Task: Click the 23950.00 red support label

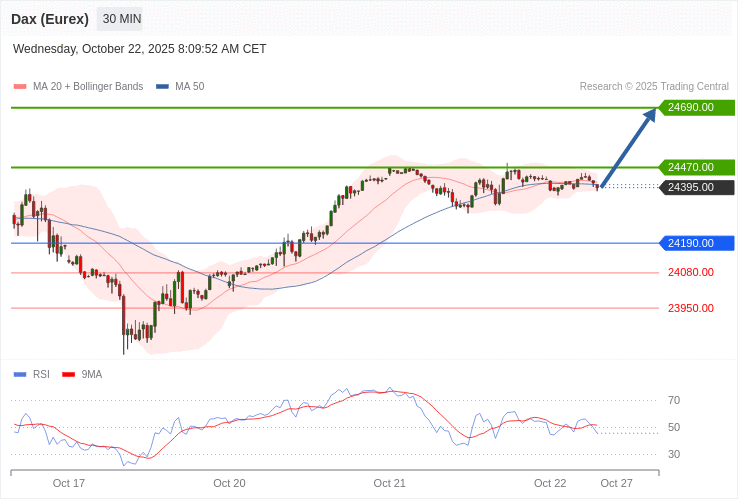Action: coord(690,308)
